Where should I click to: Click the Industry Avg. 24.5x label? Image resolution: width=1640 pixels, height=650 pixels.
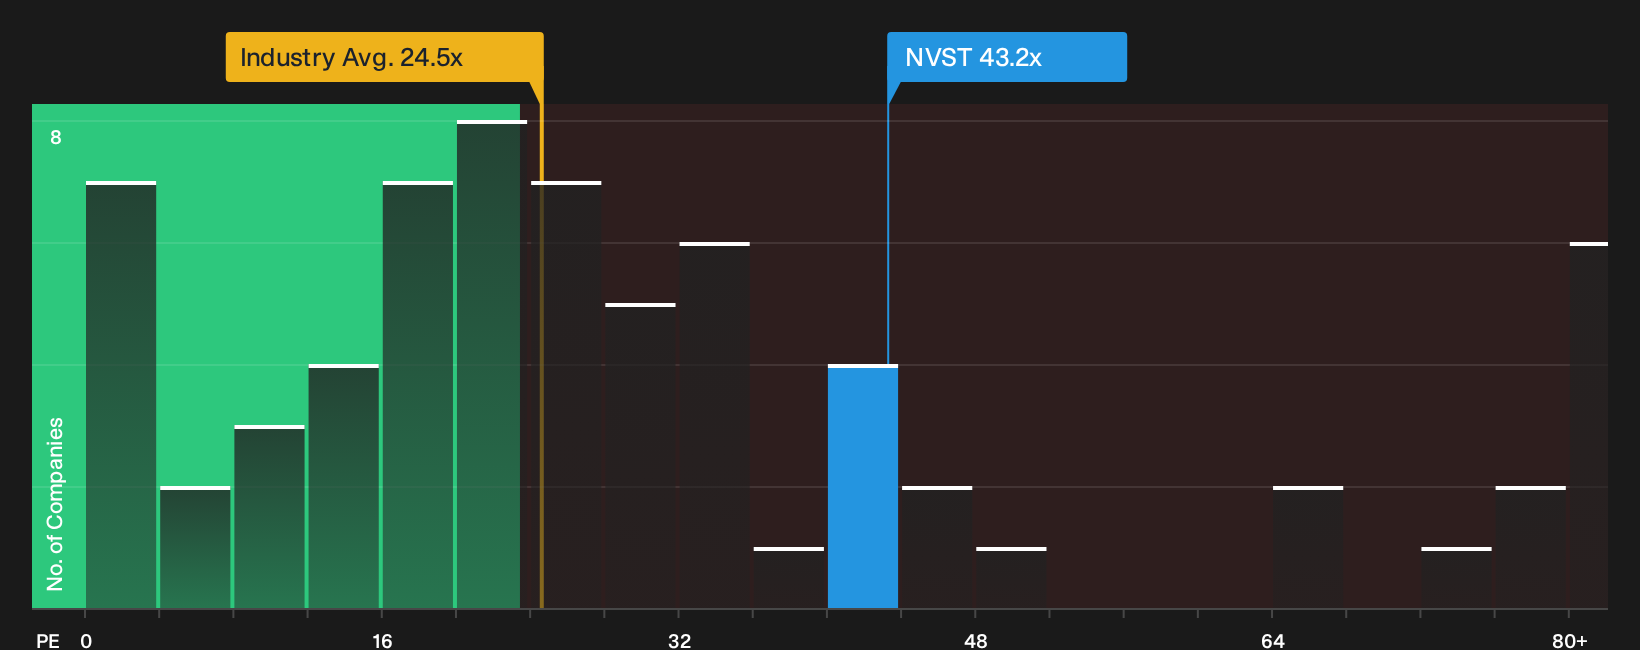tap(384, 57)
